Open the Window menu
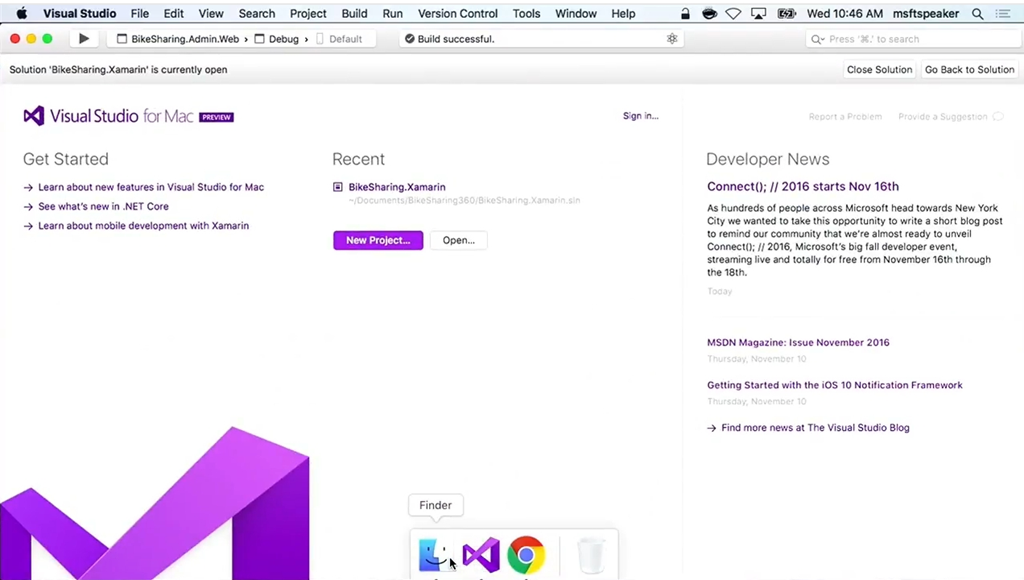Viewport: 1024px width, 580px height. (576, 13)
